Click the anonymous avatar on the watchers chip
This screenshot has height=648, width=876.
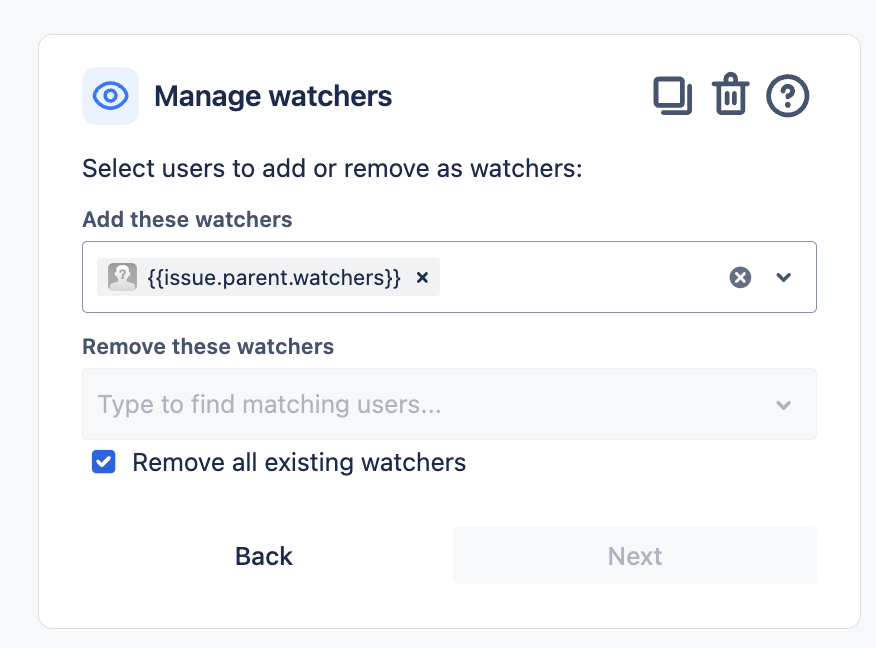tap(120, 277)
